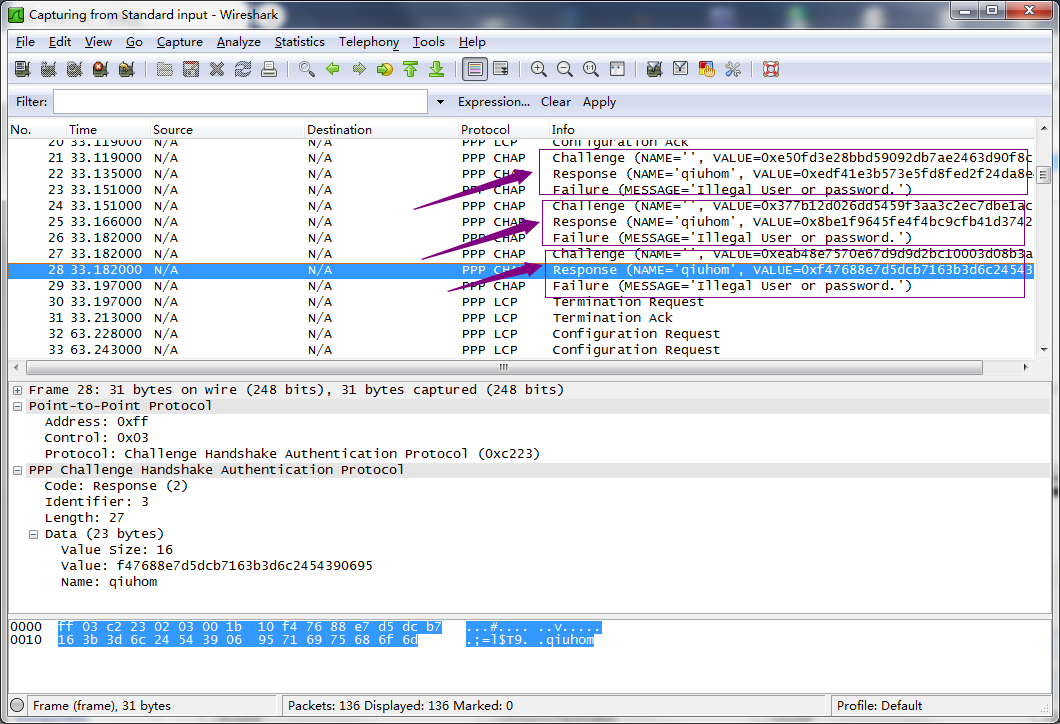Select the 'Name: qiuhom' detail line

(x=109, y=582)
